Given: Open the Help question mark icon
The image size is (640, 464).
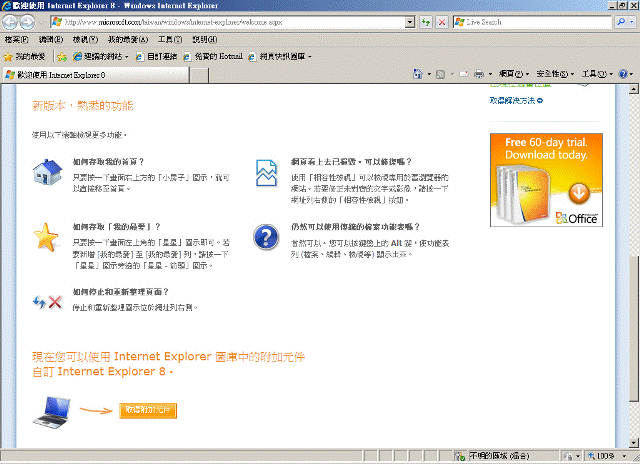Looking at the screenshot, I should point(623,74).
